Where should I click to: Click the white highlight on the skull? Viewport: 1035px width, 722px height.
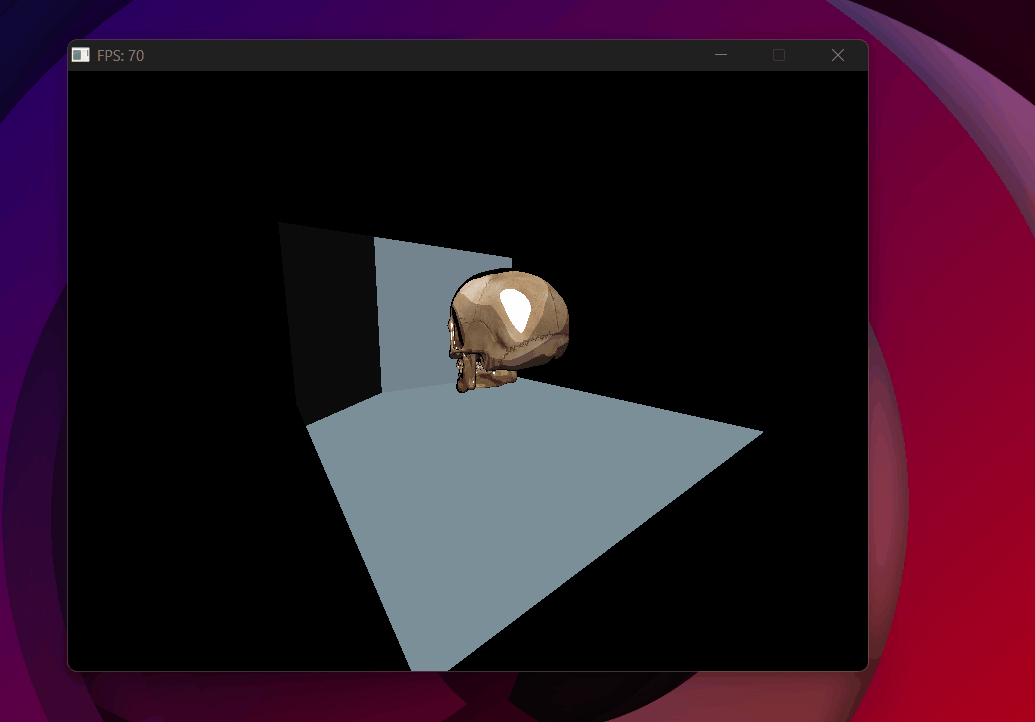[516, 310]
